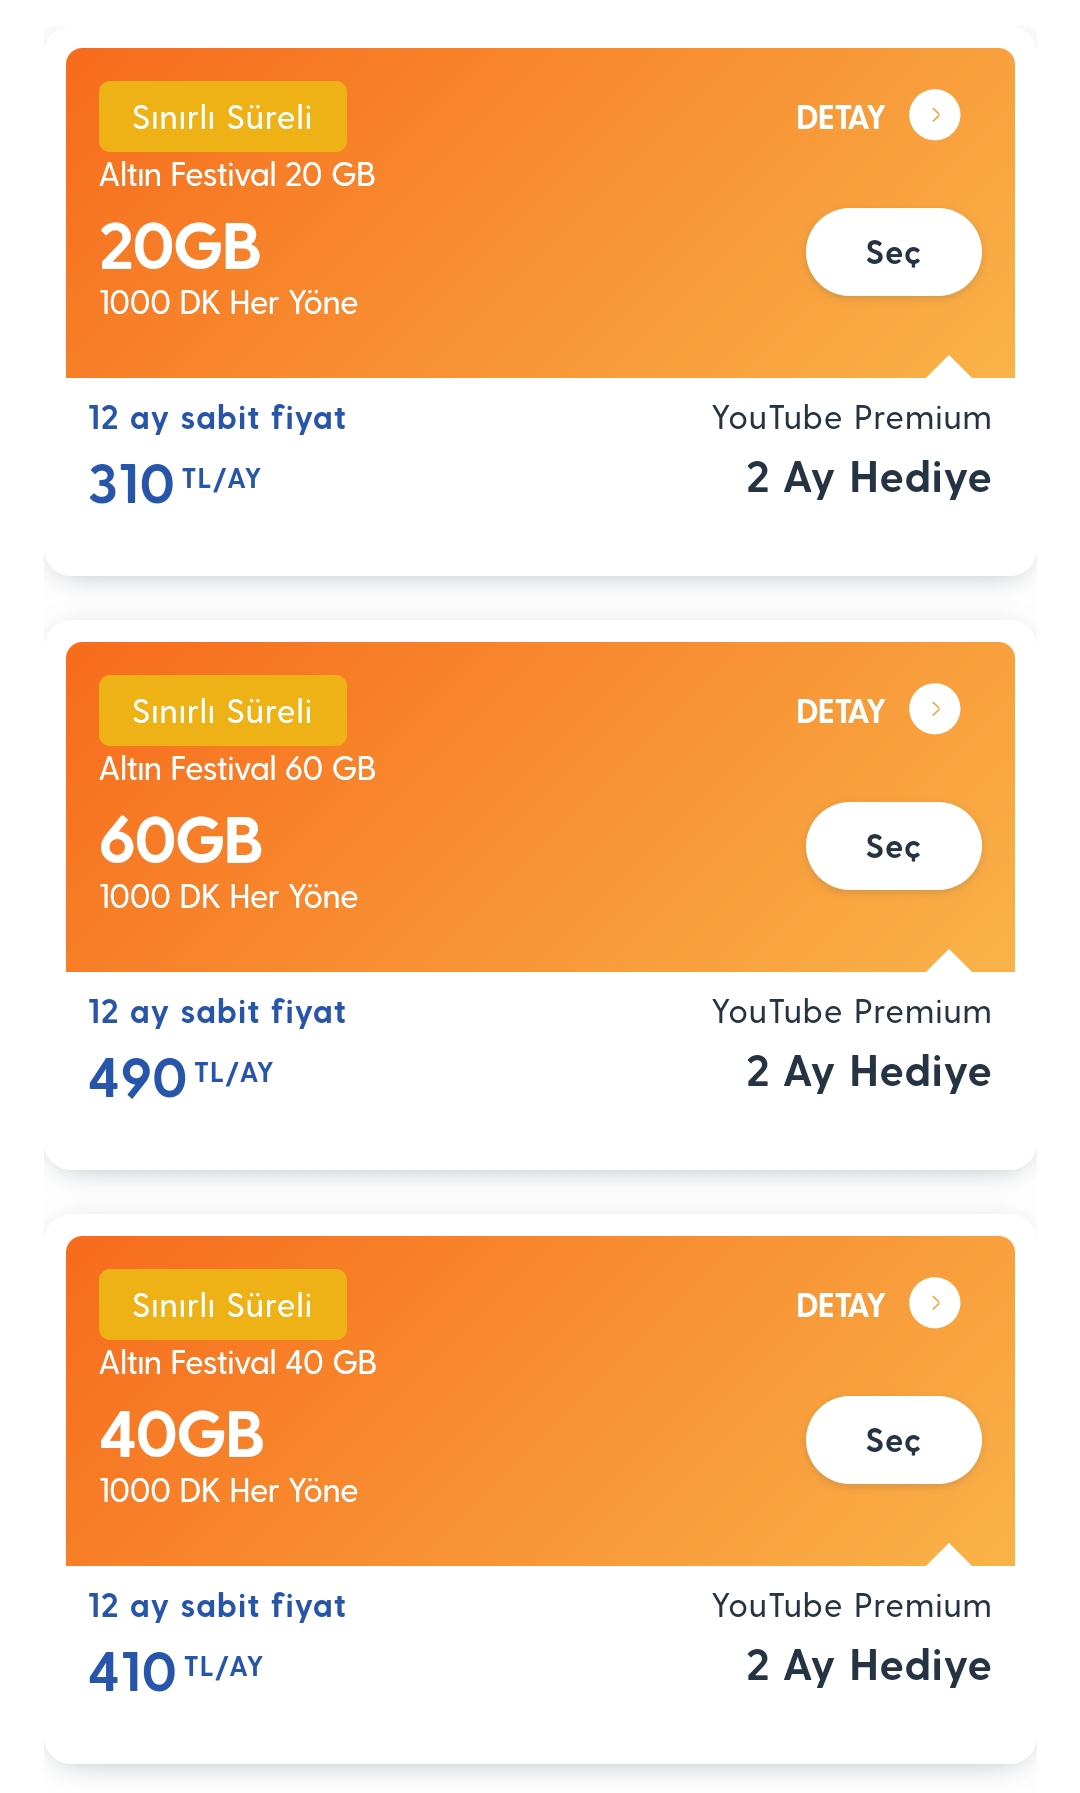Image resolution: width=1080 pixels, height=1793 pixels.
Task: Click DETAY link on Altın Festival 40 GB
Action: click(840, 1306)
